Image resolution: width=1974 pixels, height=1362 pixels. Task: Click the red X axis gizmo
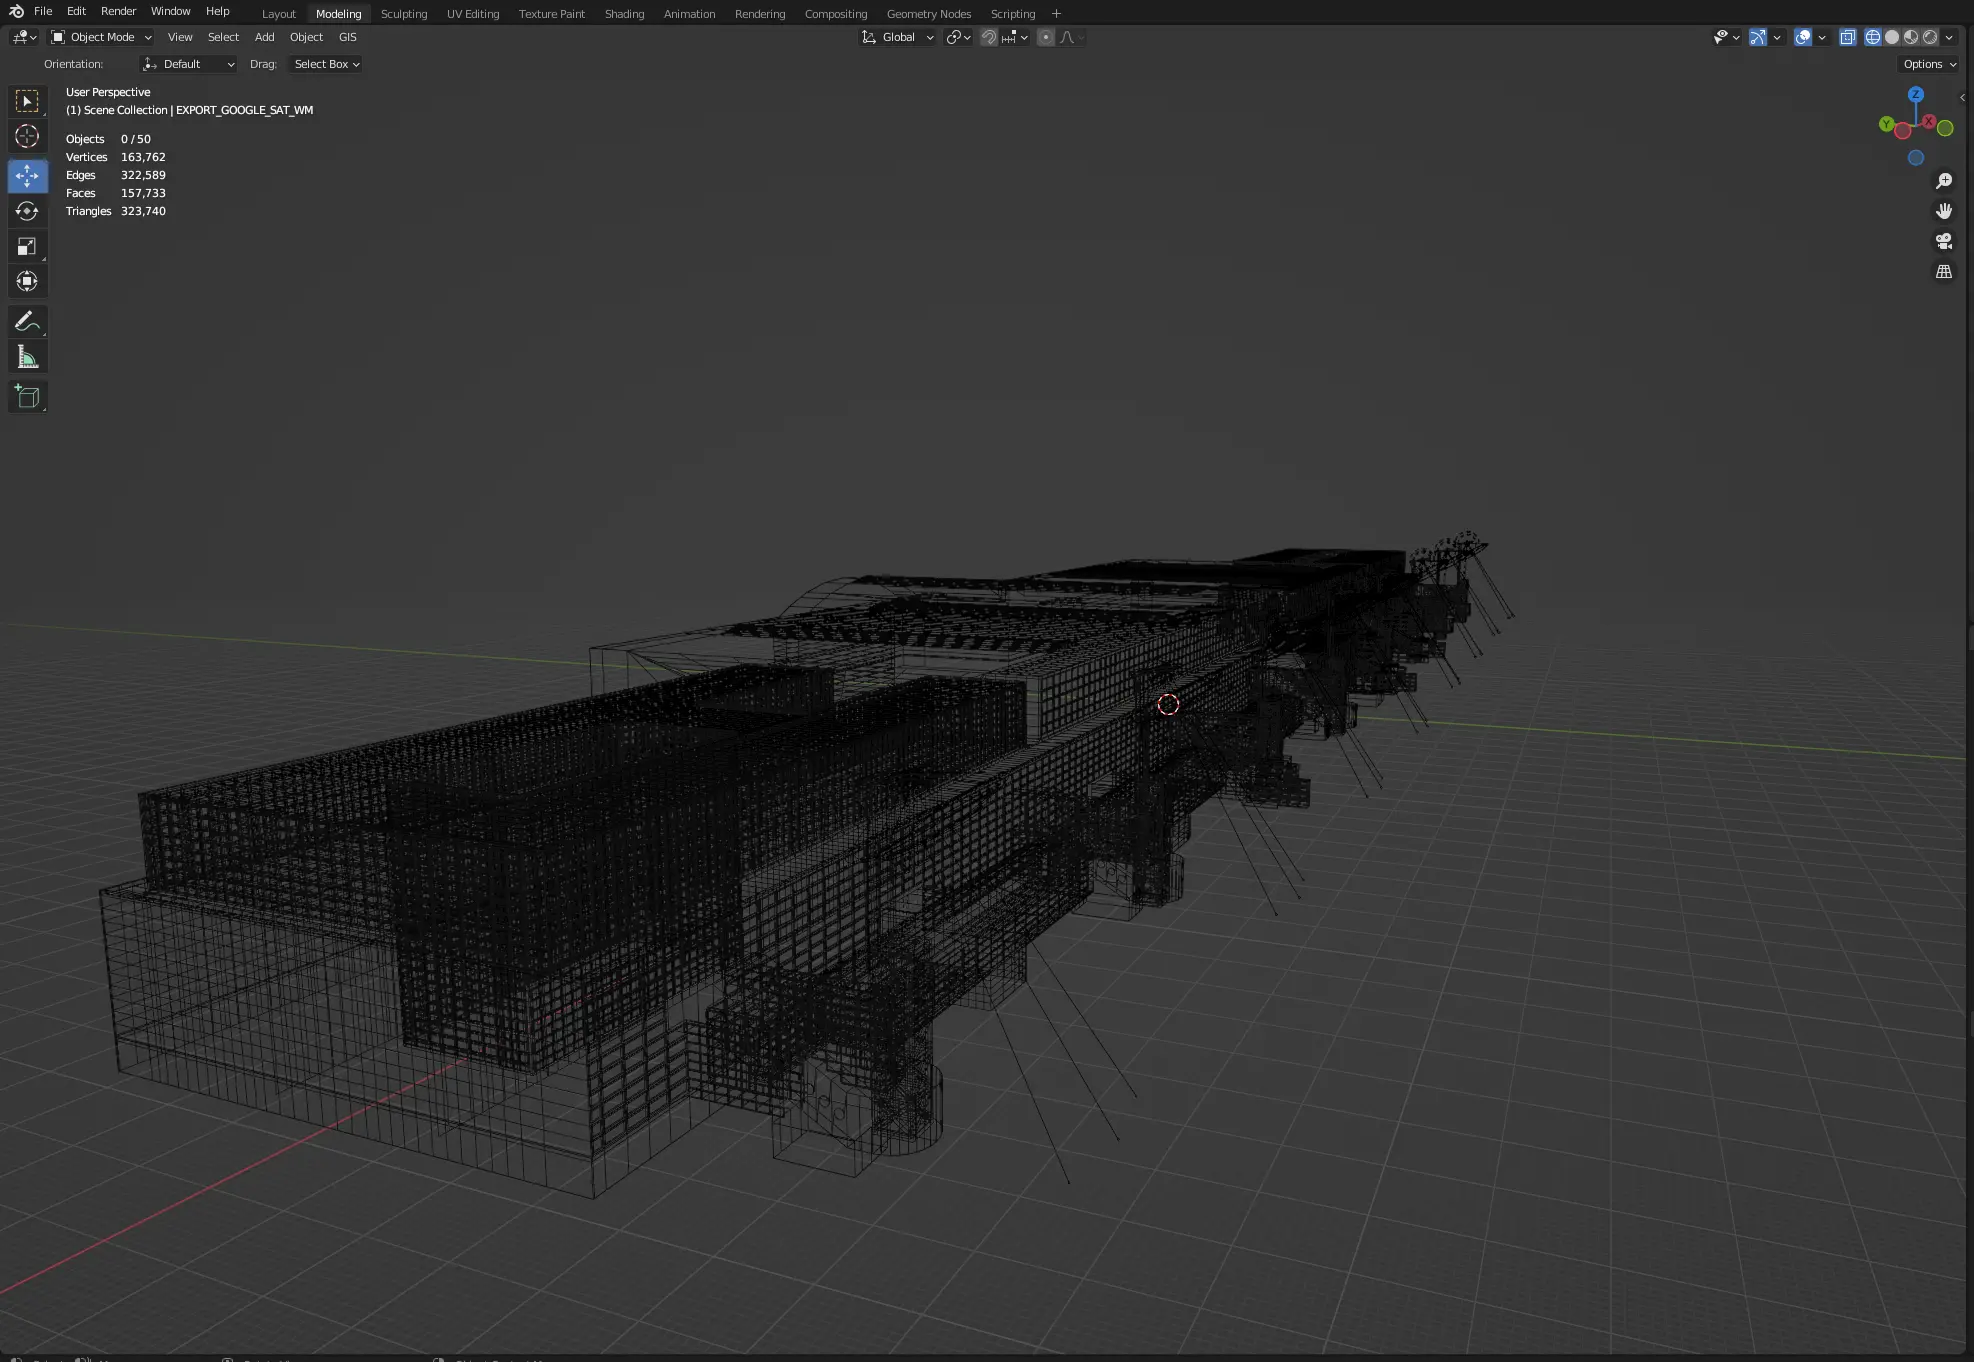(x=1929, y=121)
